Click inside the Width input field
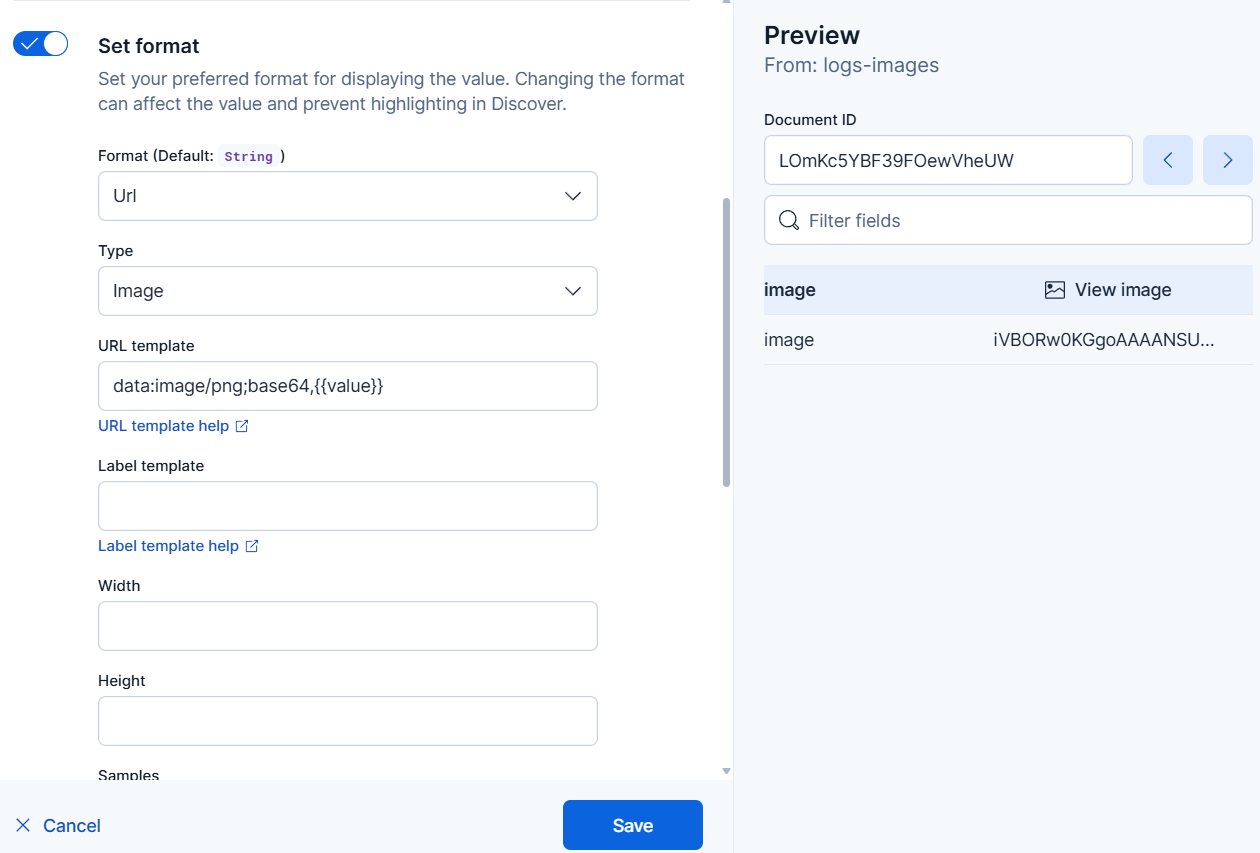The image size is (1260, 853). tap(347, 625)
